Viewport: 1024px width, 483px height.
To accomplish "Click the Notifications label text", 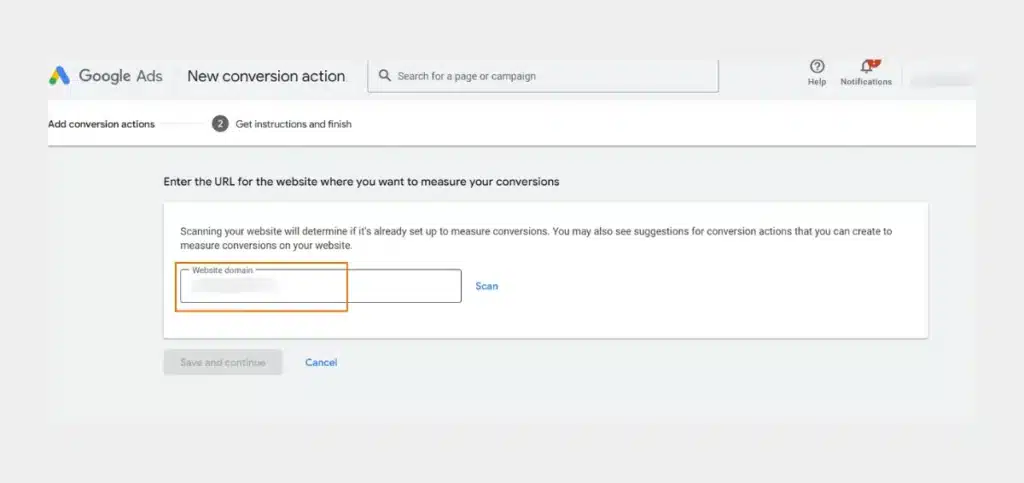I will tap(866, 82).
